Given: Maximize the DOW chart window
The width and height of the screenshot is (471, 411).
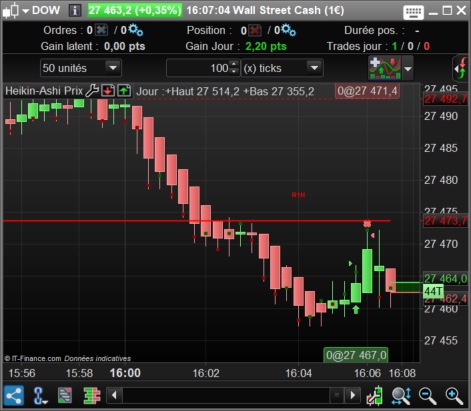Looking at the screenshot, I should click(x=447, y=11).
